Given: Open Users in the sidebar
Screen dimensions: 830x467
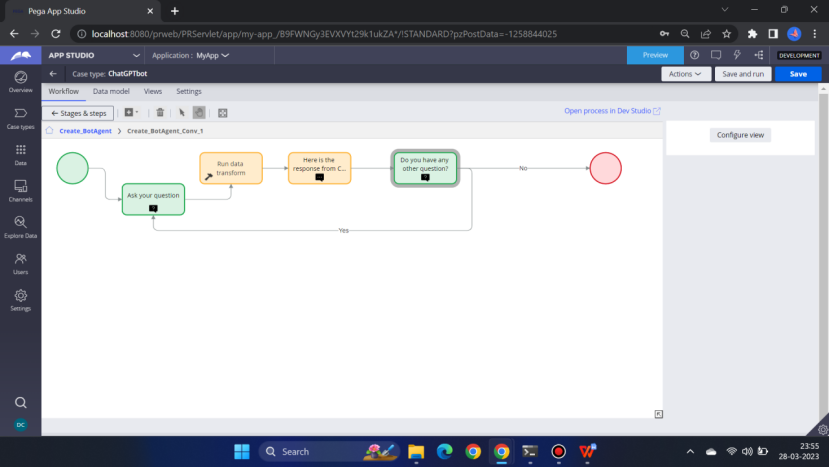Looking at the screenshot, I should pos(21,264).
